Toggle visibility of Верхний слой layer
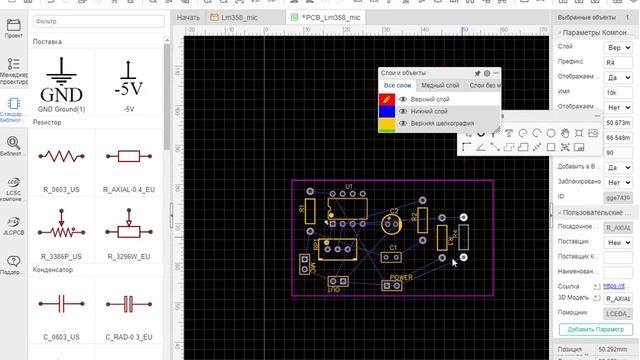 pos(403,99)
